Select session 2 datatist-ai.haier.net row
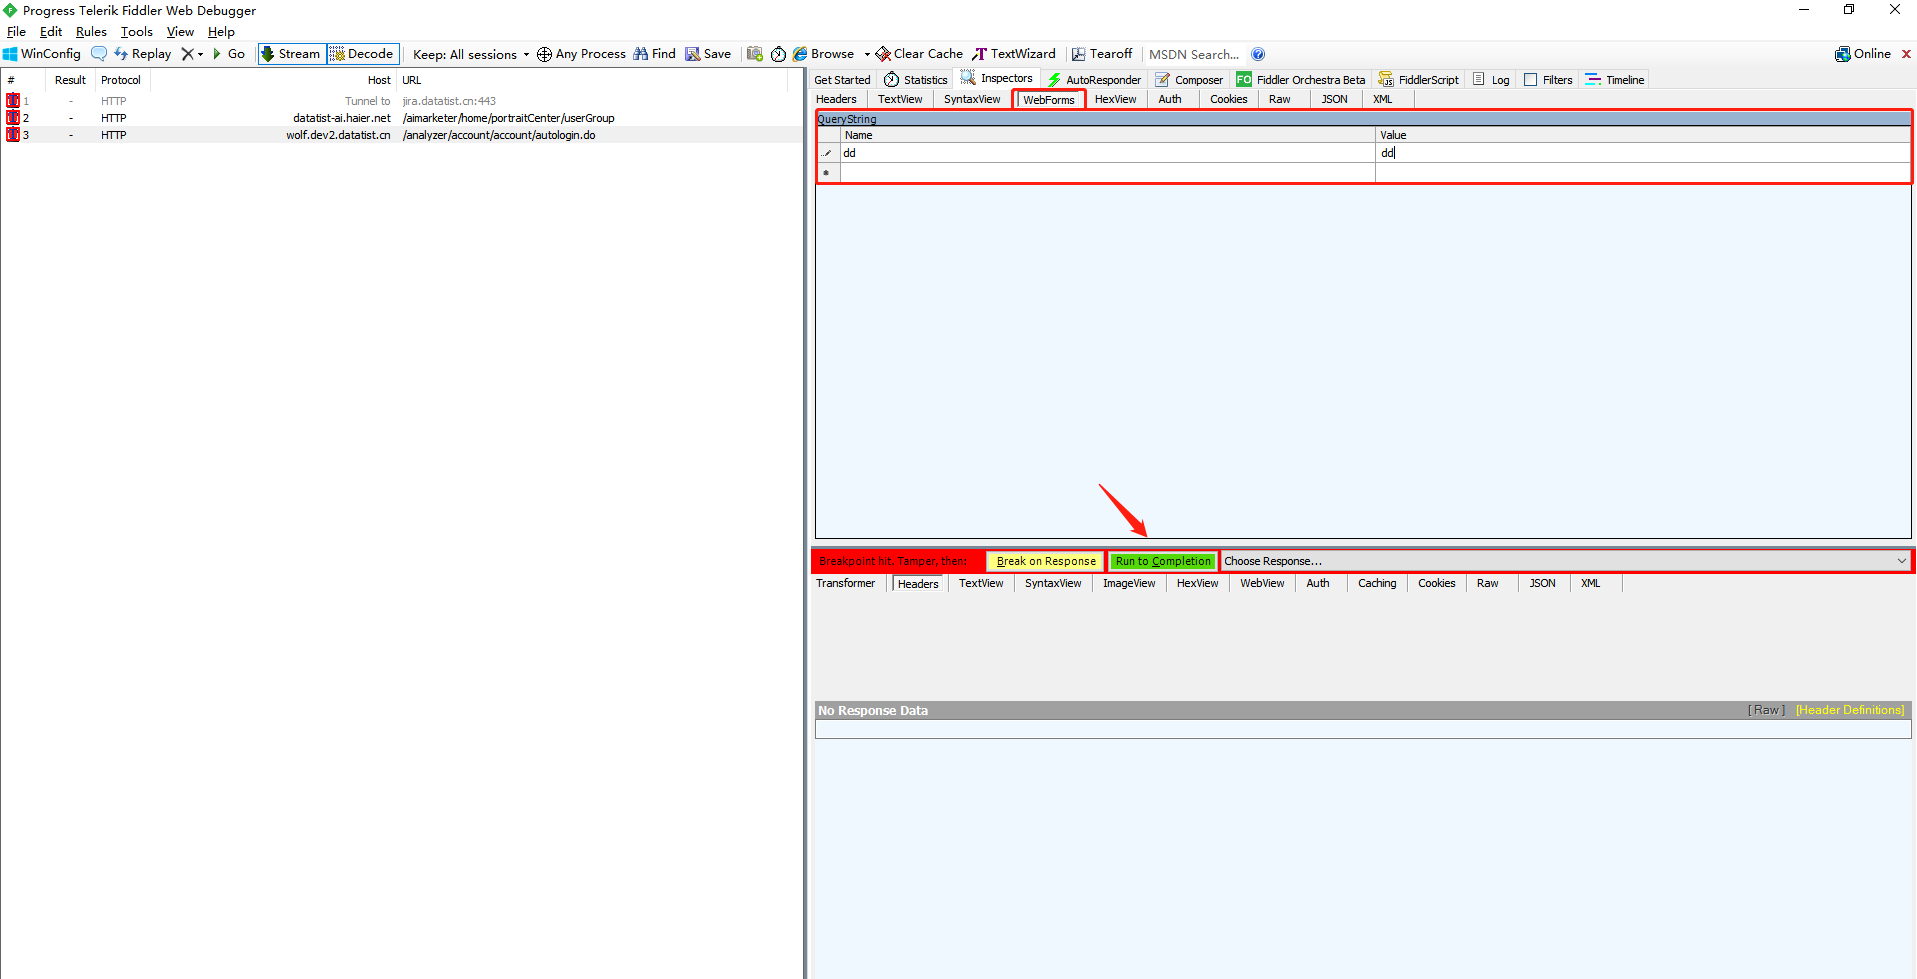The image size is (1917, 979). click(x=402, y=118)
